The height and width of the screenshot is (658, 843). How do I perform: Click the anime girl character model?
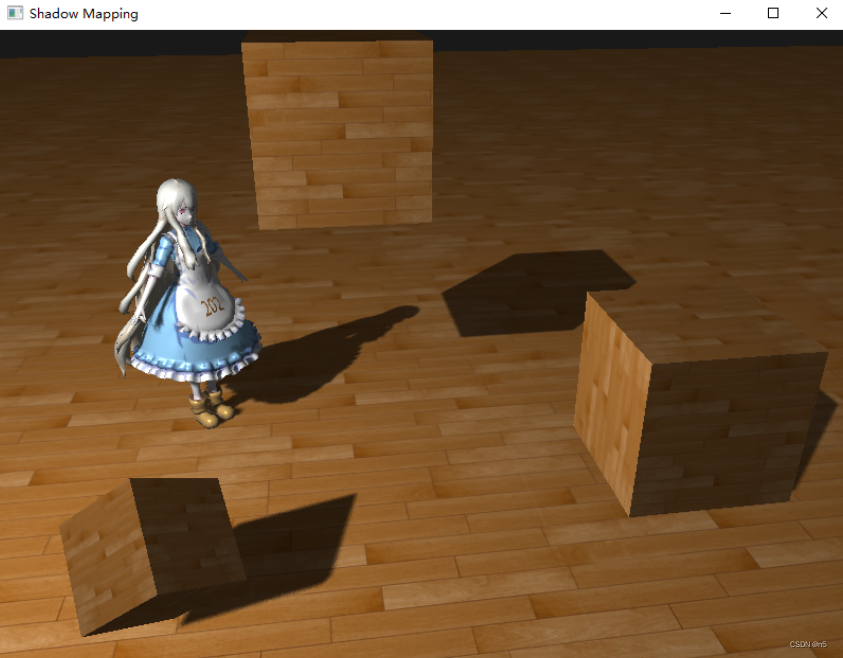pos(188,304)
